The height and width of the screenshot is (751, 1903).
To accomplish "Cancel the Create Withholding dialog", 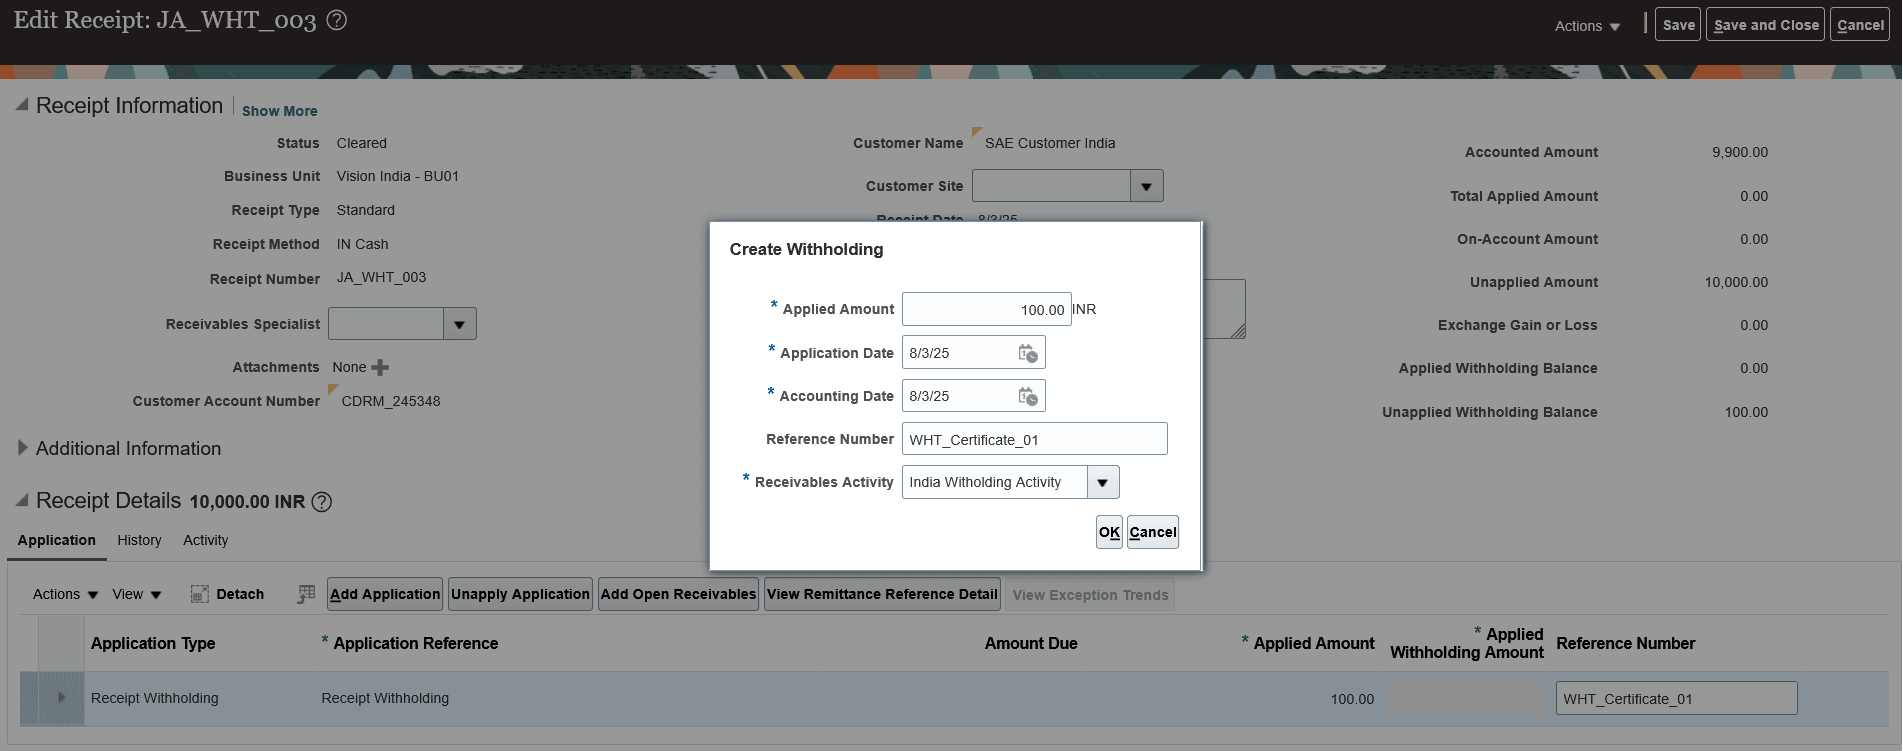I will pos(1152,532).
